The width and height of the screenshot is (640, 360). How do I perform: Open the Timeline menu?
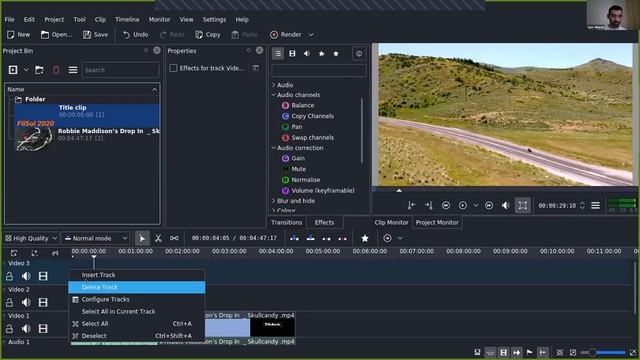pos(127,19)
